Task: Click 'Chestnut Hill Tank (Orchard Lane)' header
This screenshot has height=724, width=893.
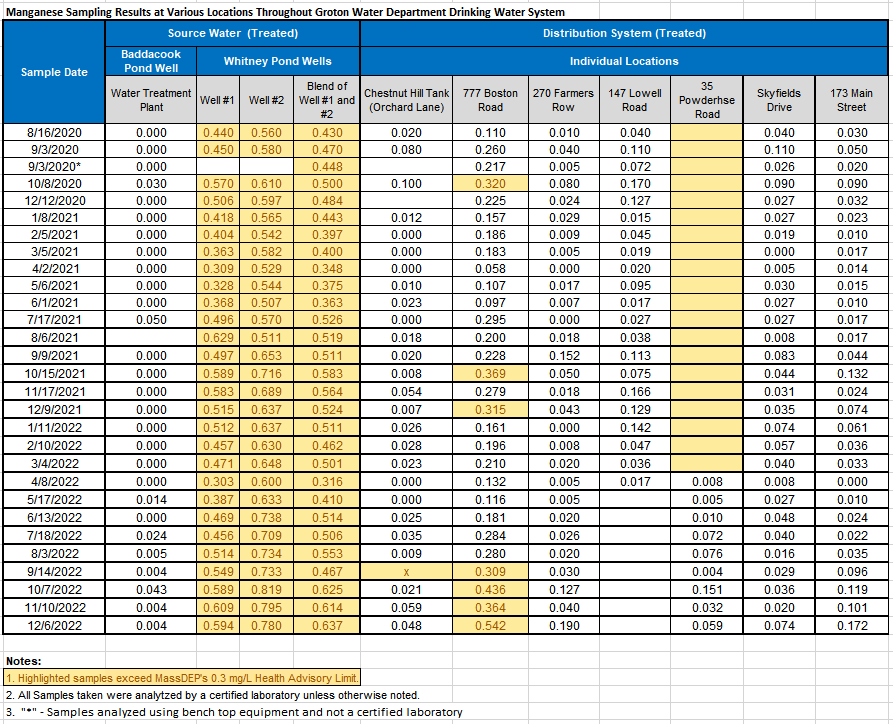Action: coord(407,100)
